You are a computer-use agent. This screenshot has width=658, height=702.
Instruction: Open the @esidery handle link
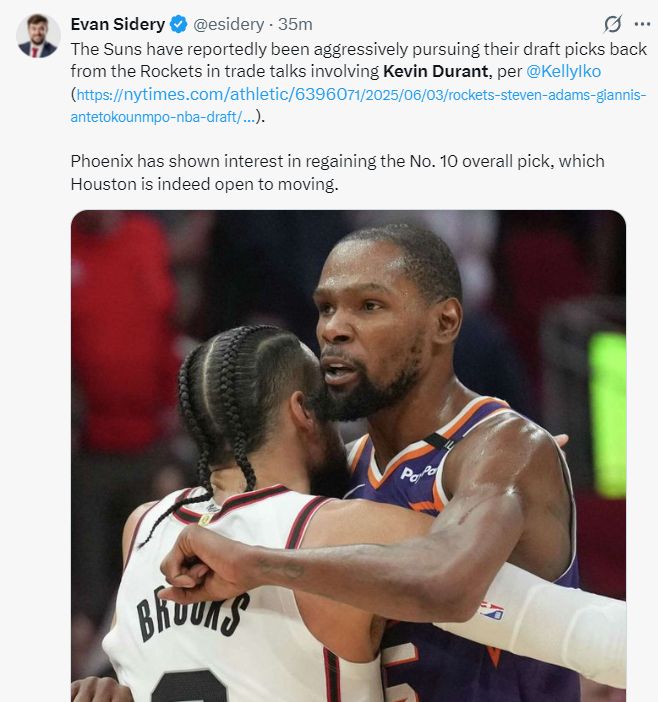pos(228,24)
